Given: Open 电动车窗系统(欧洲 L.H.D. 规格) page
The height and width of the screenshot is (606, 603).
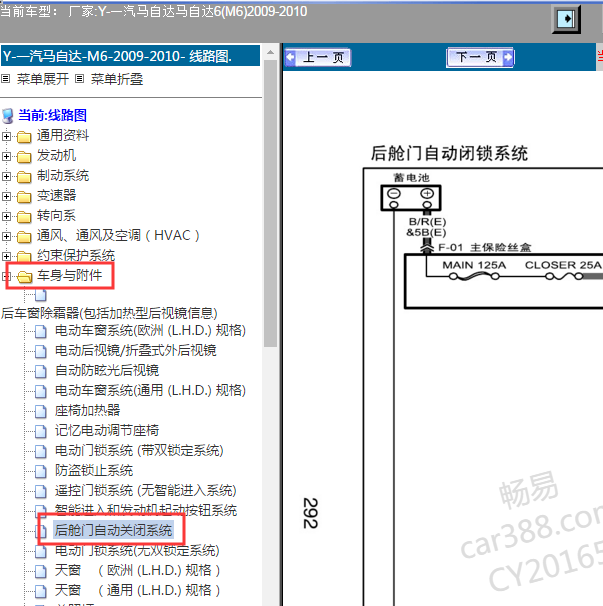Looking at the screenshot, I should click(150, 331).
